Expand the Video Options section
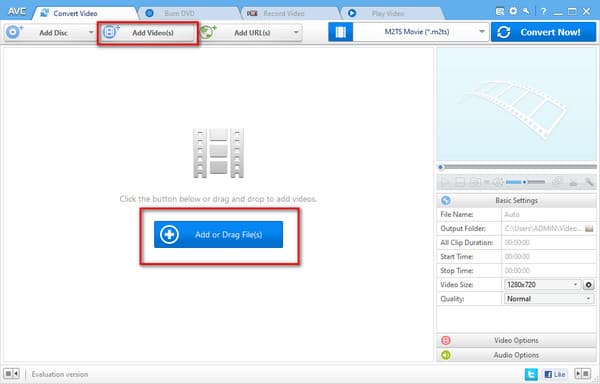Viewport: 600px width, 384px height. (516, 340)
